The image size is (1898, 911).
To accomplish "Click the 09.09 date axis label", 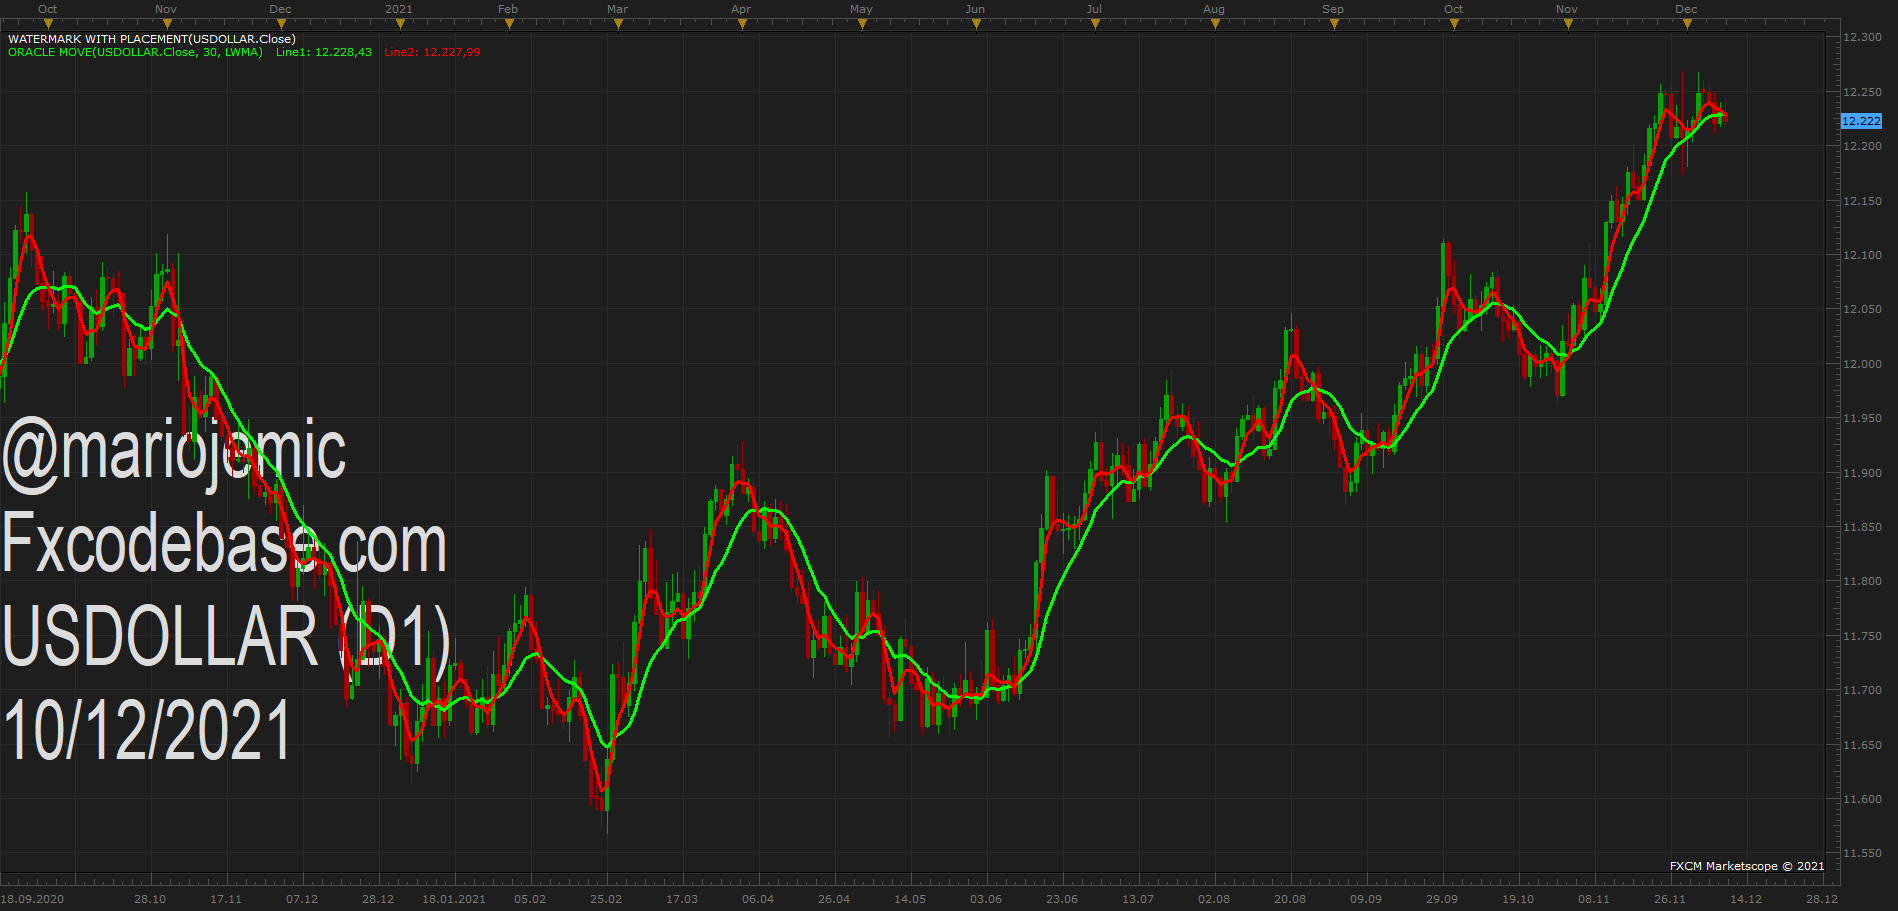I will point(1366,899).
